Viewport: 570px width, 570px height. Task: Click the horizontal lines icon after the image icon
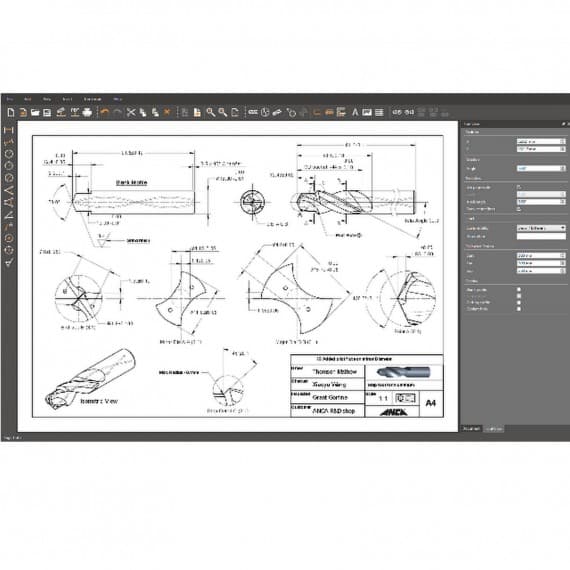click(x=379, y=112)
